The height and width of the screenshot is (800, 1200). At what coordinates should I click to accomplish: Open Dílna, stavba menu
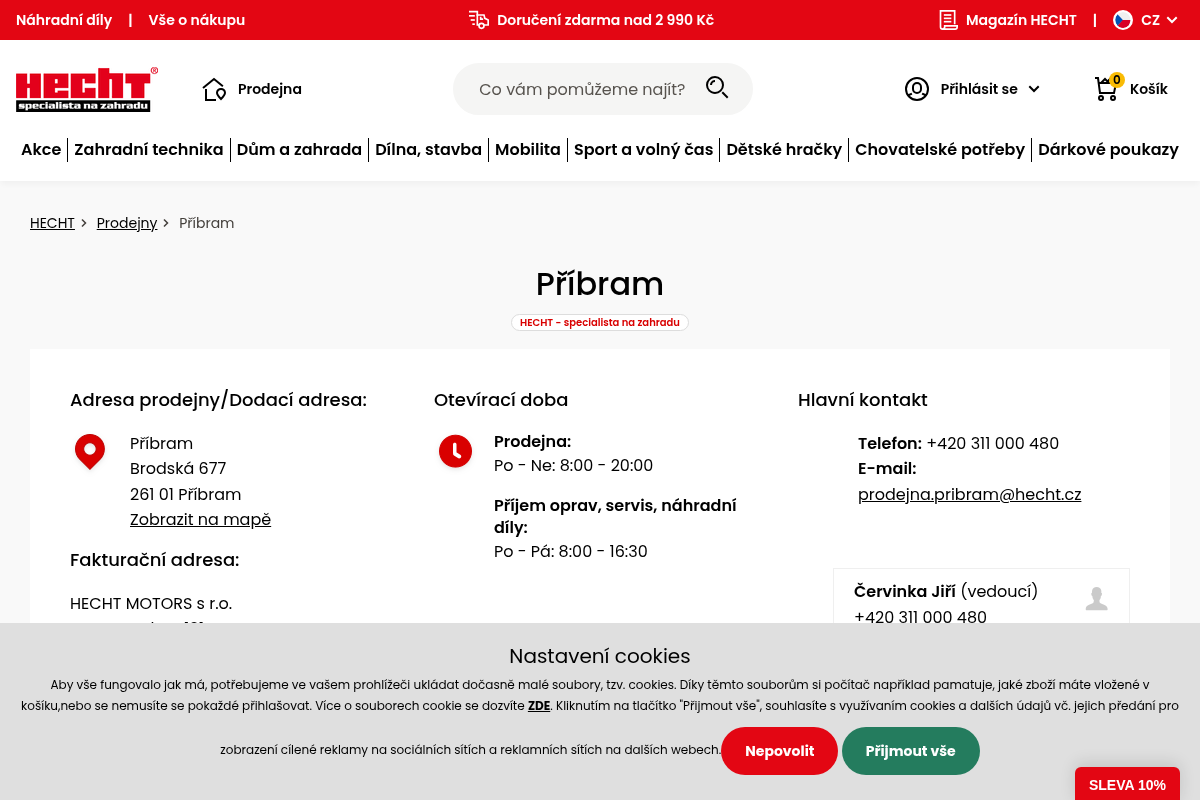[x=428, y=150]
